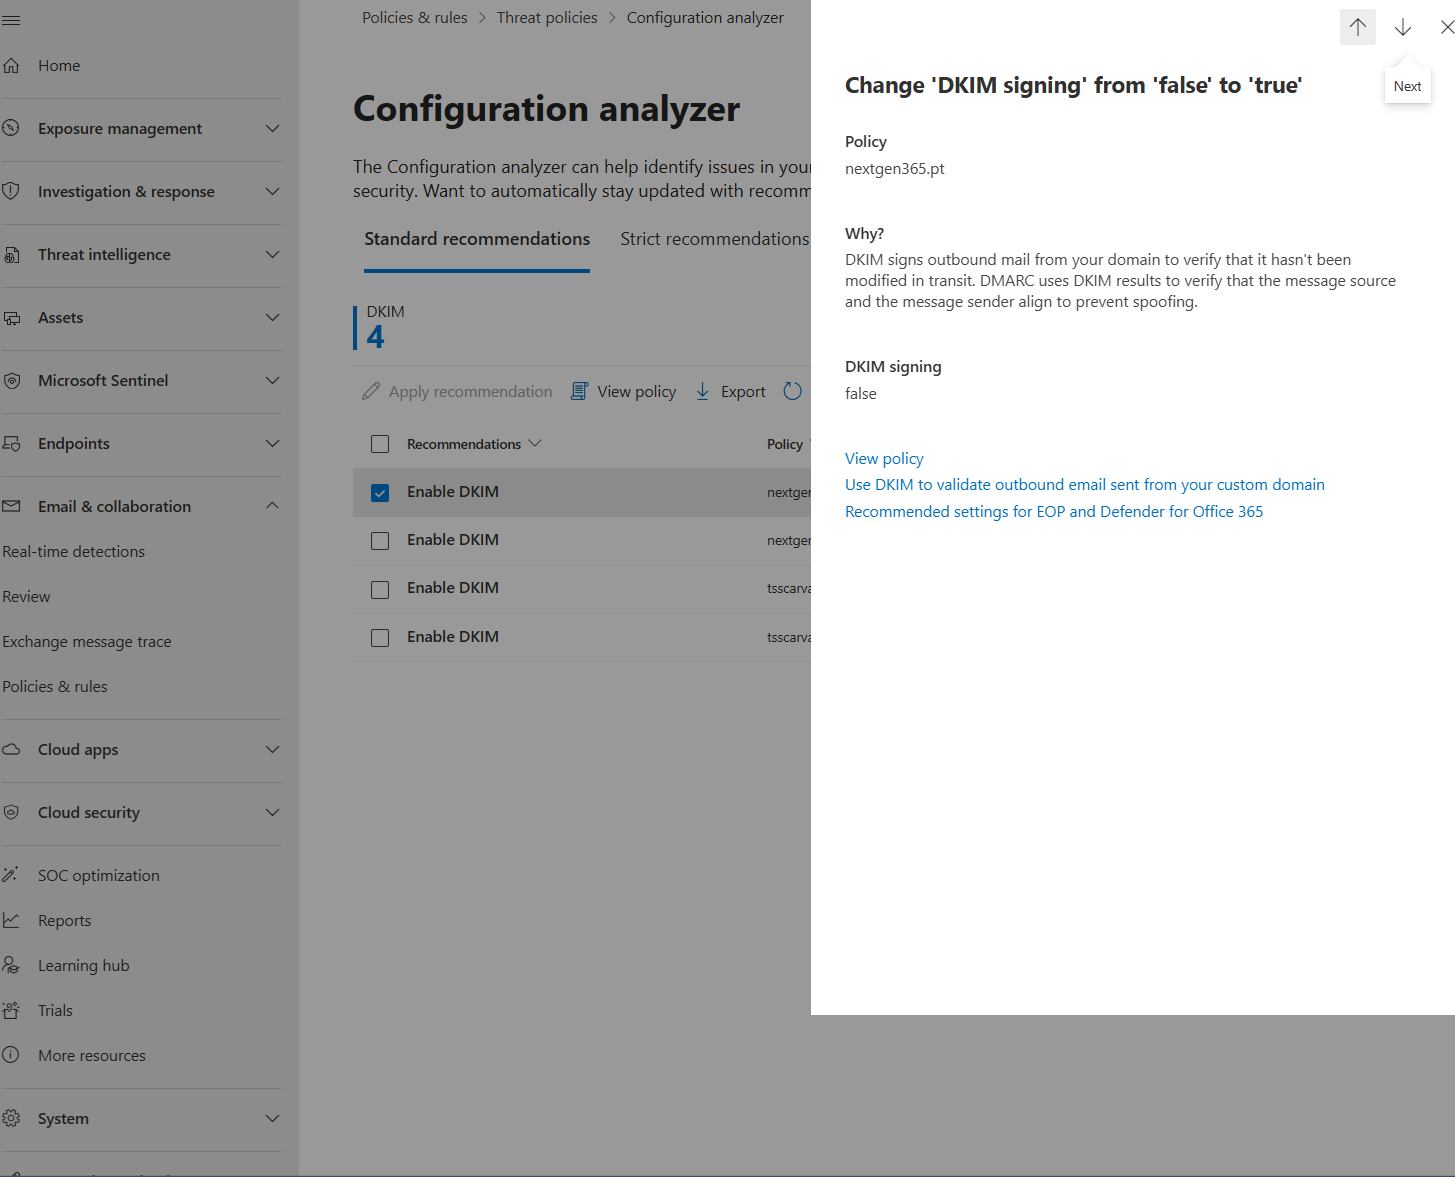Click the Assets devices icon
The image size is (1455, 1177).
click(12, 318)
